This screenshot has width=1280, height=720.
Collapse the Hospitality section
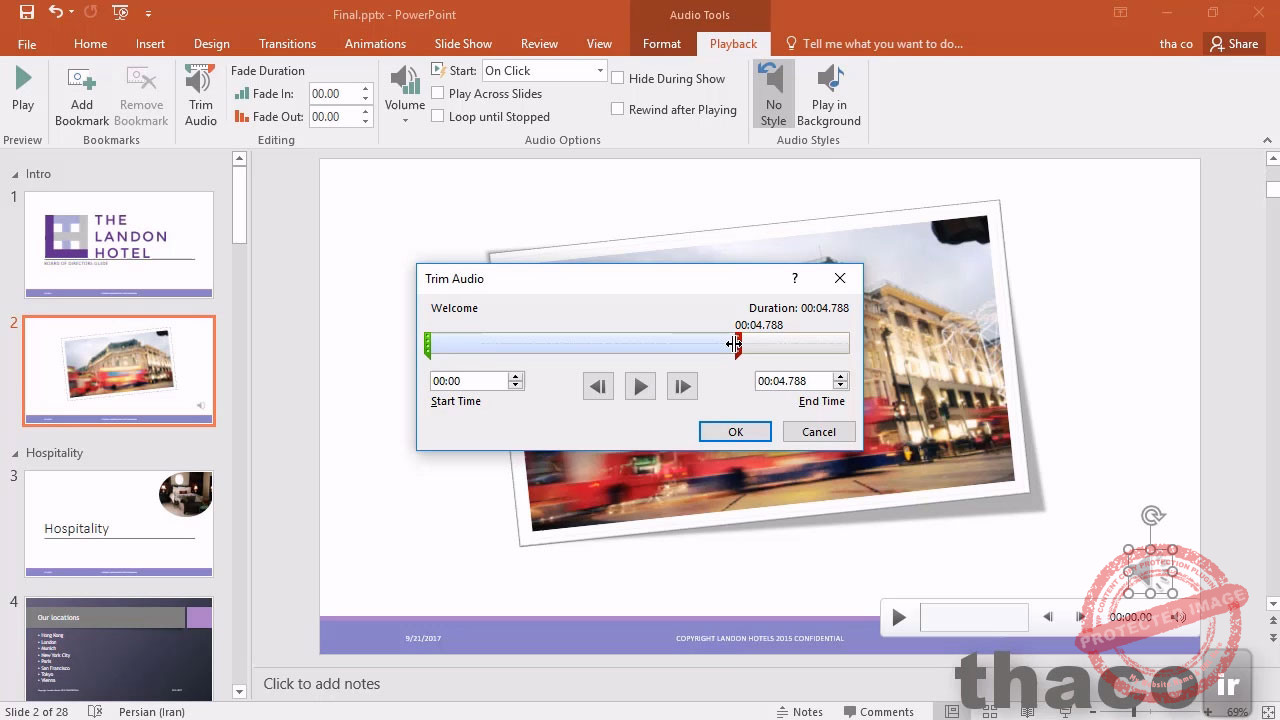[15, 453]
